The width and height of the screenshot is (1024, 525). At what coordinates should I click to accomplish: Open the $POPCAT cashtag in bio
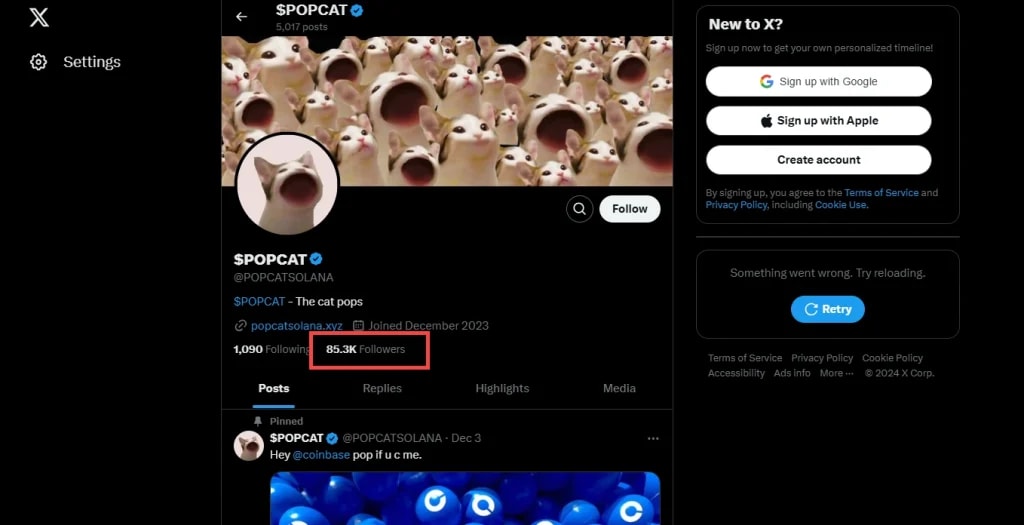click(x=259, y=302)
